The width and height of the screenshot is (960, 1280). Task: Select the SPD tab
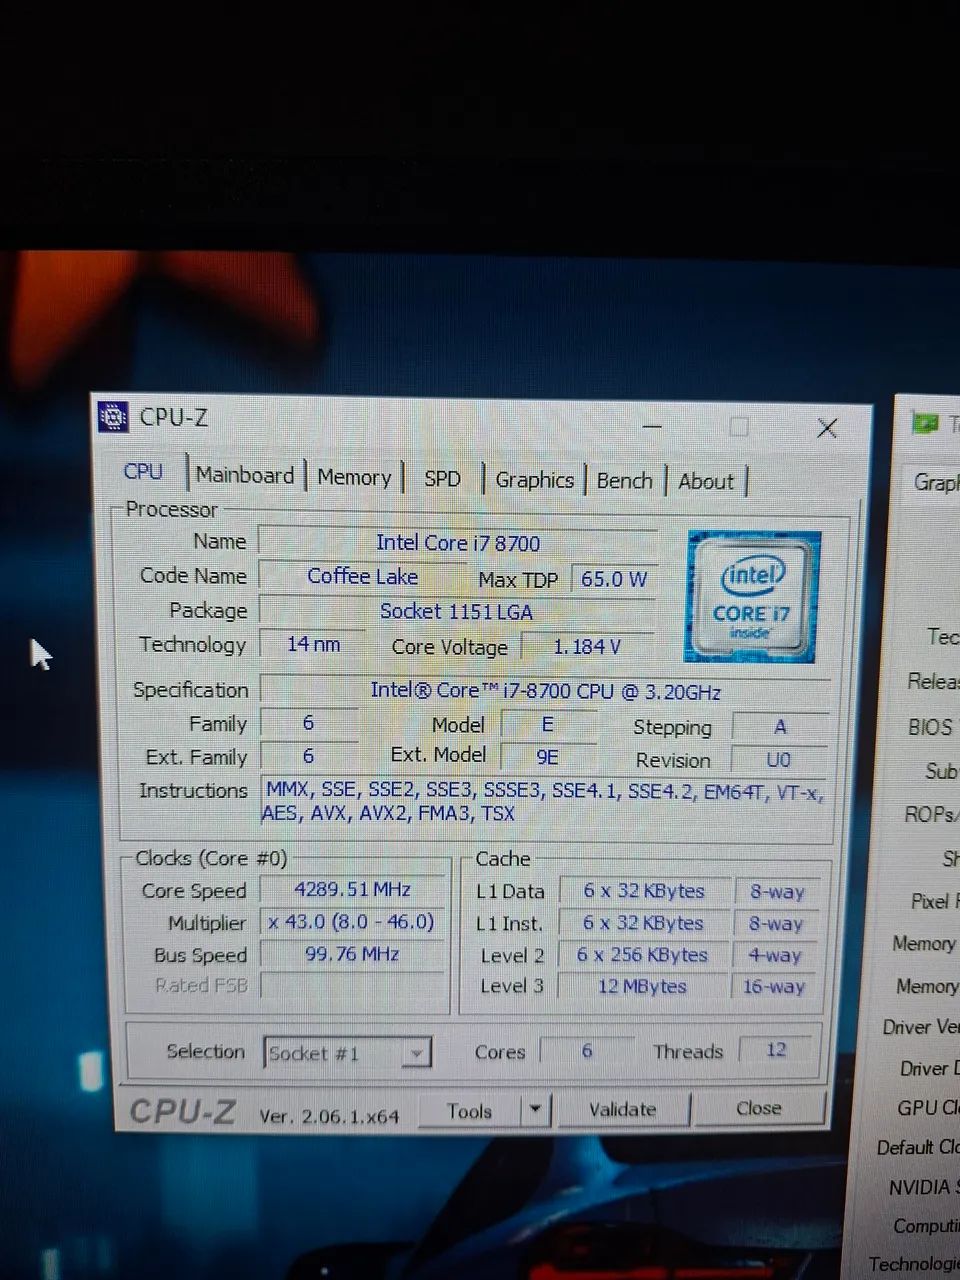click(441, 479)
